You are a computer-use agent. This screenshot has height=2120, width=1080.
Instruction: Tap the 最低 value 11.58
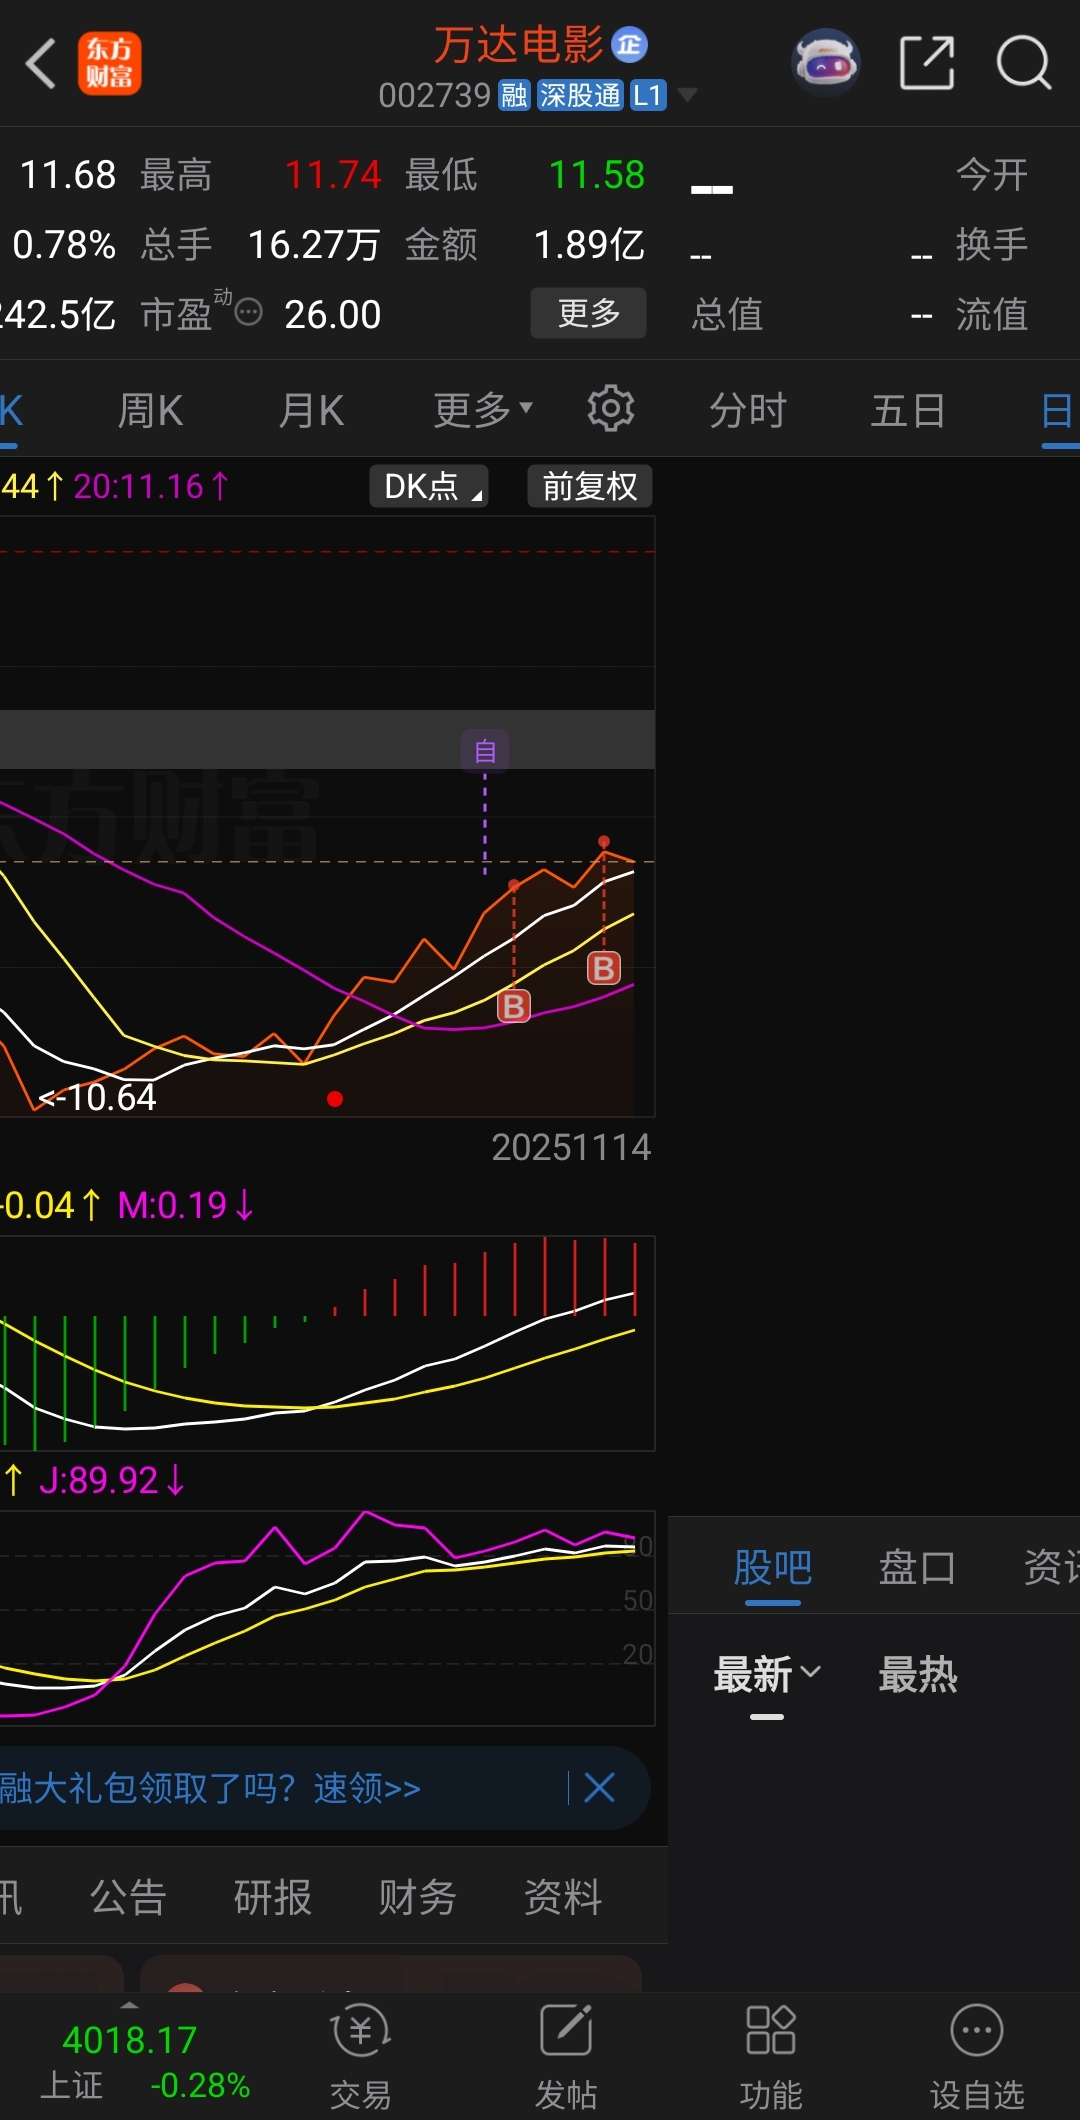(x=597, y=175)
